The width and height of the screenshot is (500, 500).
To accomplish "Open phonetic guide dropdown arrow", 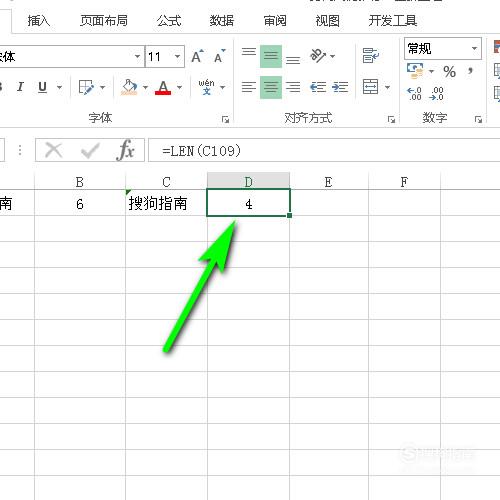I will tap(223, 88).
